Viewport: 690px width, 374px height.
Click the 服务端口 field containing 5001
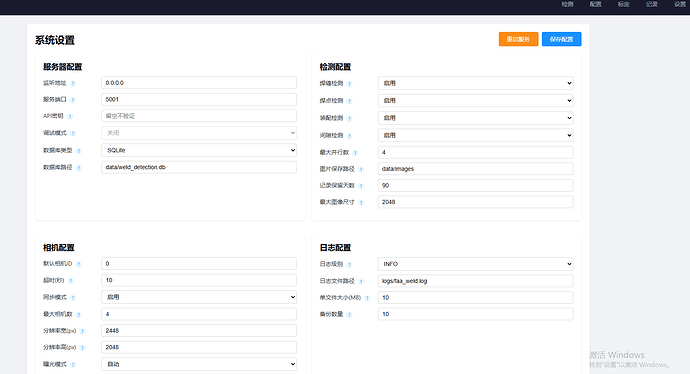pos(199,99)
